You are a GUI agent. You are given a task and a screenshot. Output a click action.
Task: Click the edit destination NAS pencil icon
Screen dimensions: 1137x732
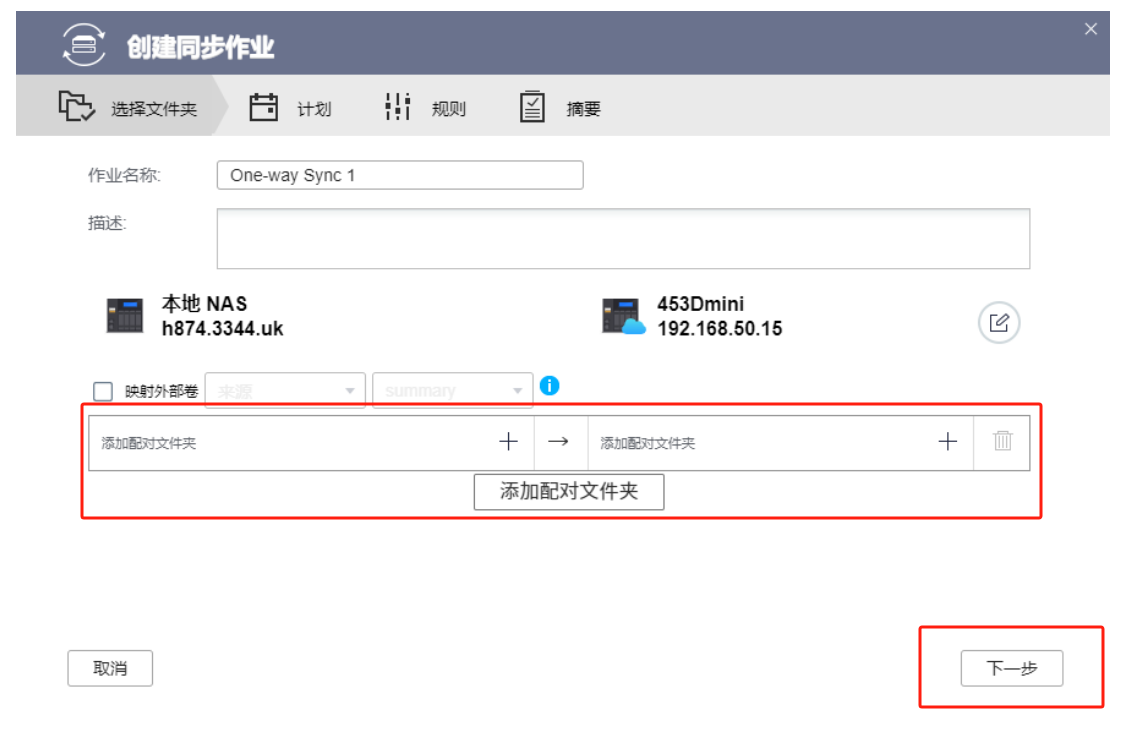pos(998,323)
